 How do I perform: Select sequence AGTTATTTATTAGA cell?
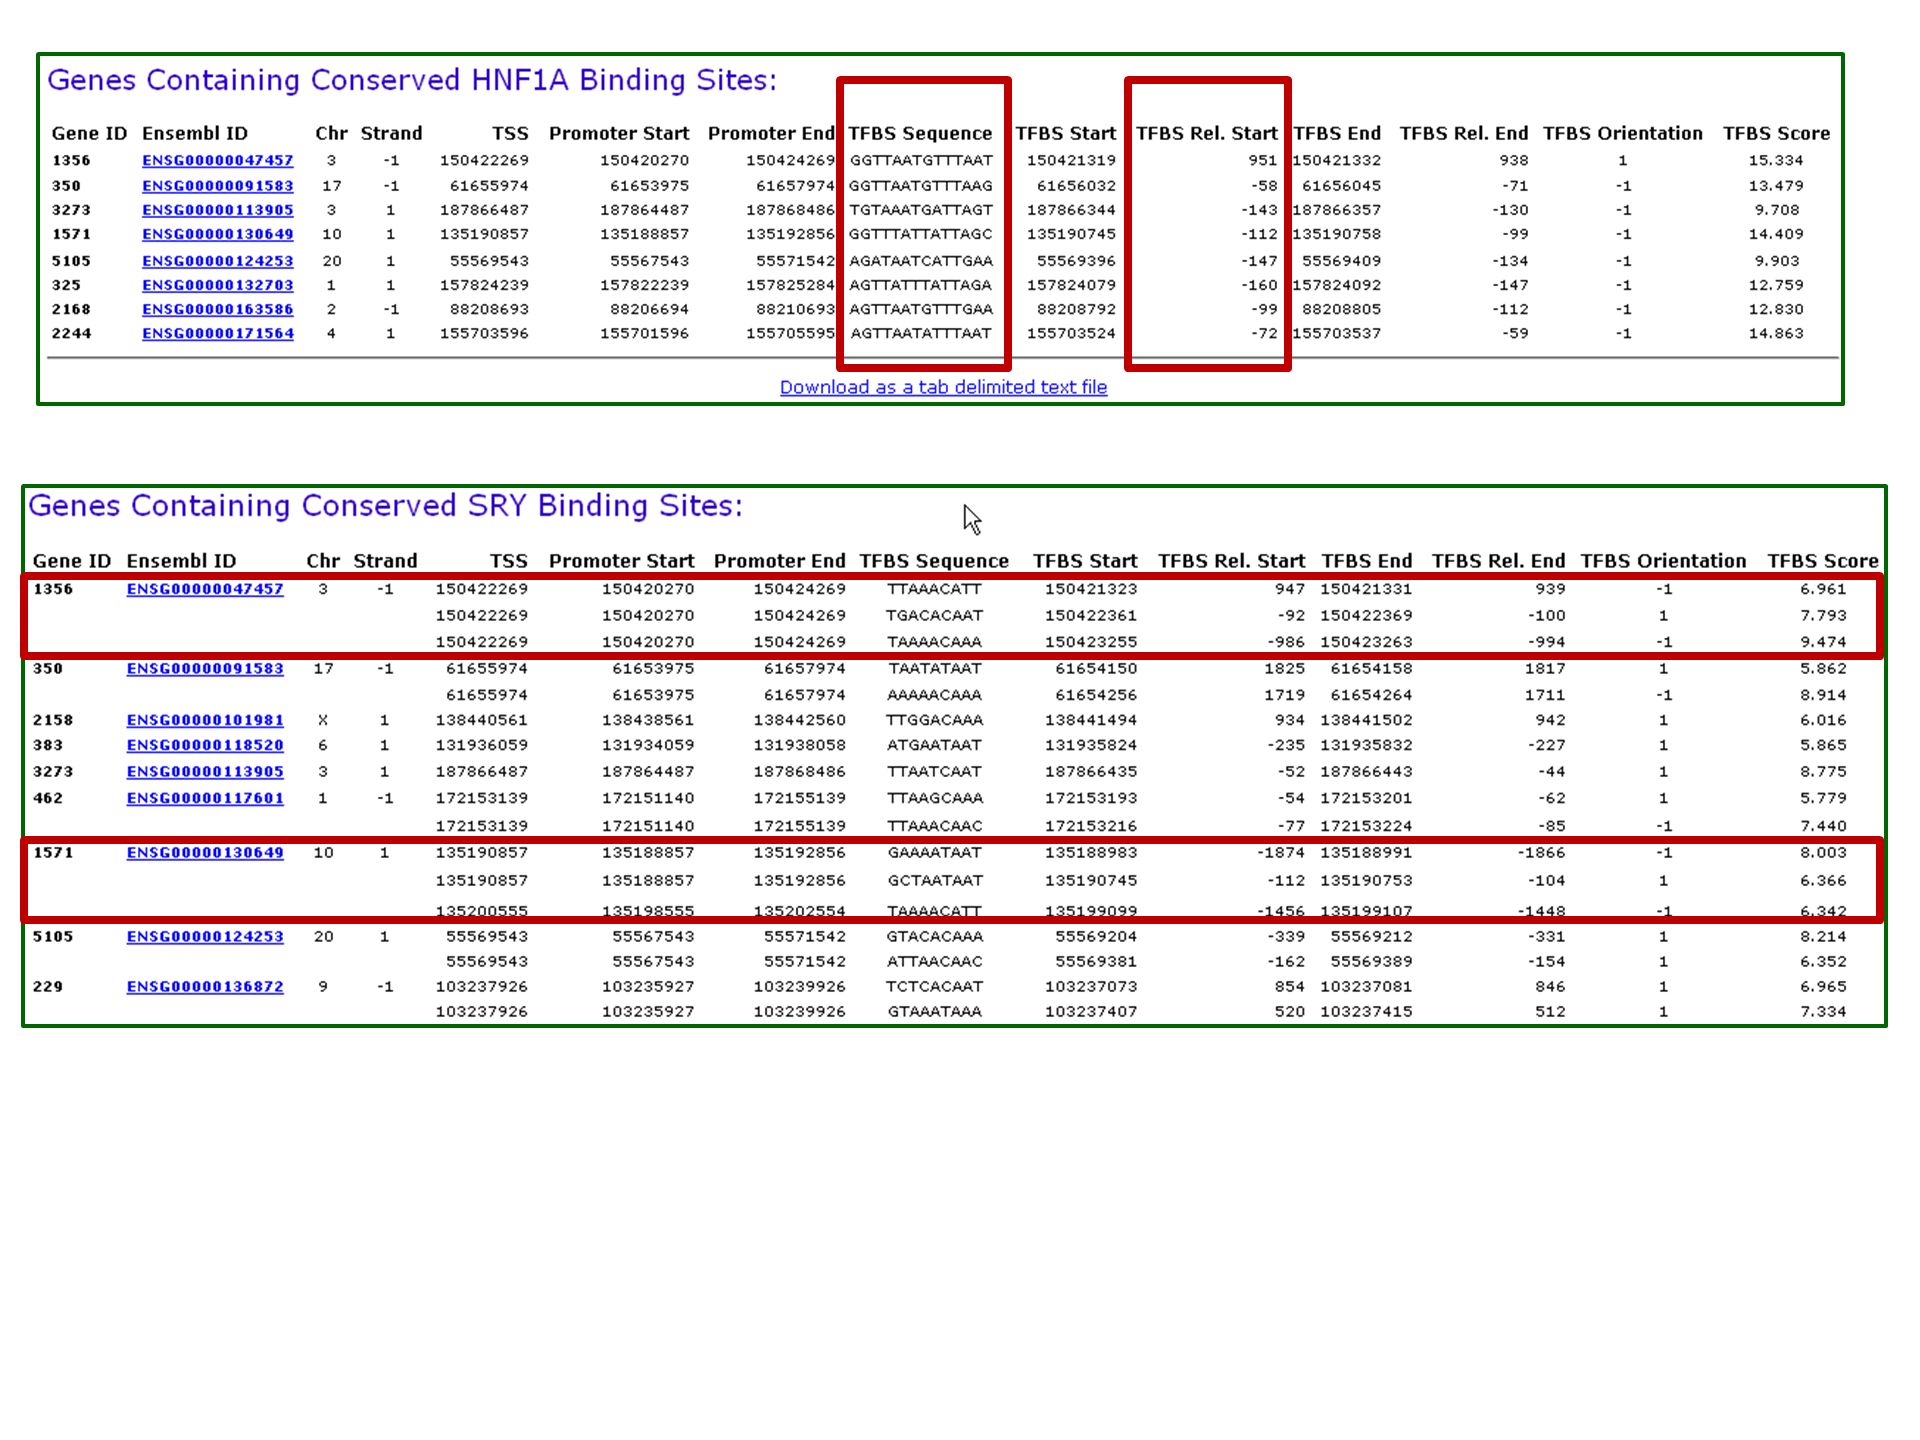921,285
